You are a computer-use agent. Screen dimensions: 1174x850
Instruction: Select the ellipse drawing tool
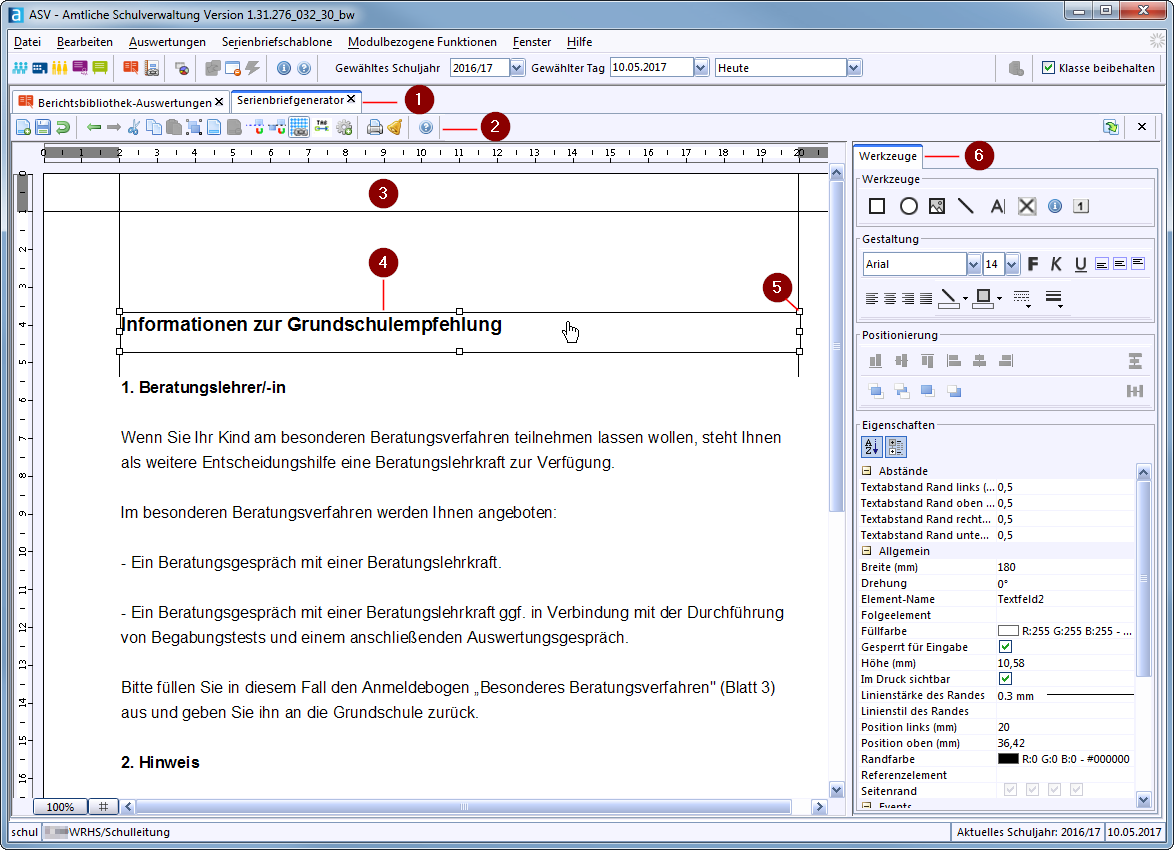click(908, 206)
